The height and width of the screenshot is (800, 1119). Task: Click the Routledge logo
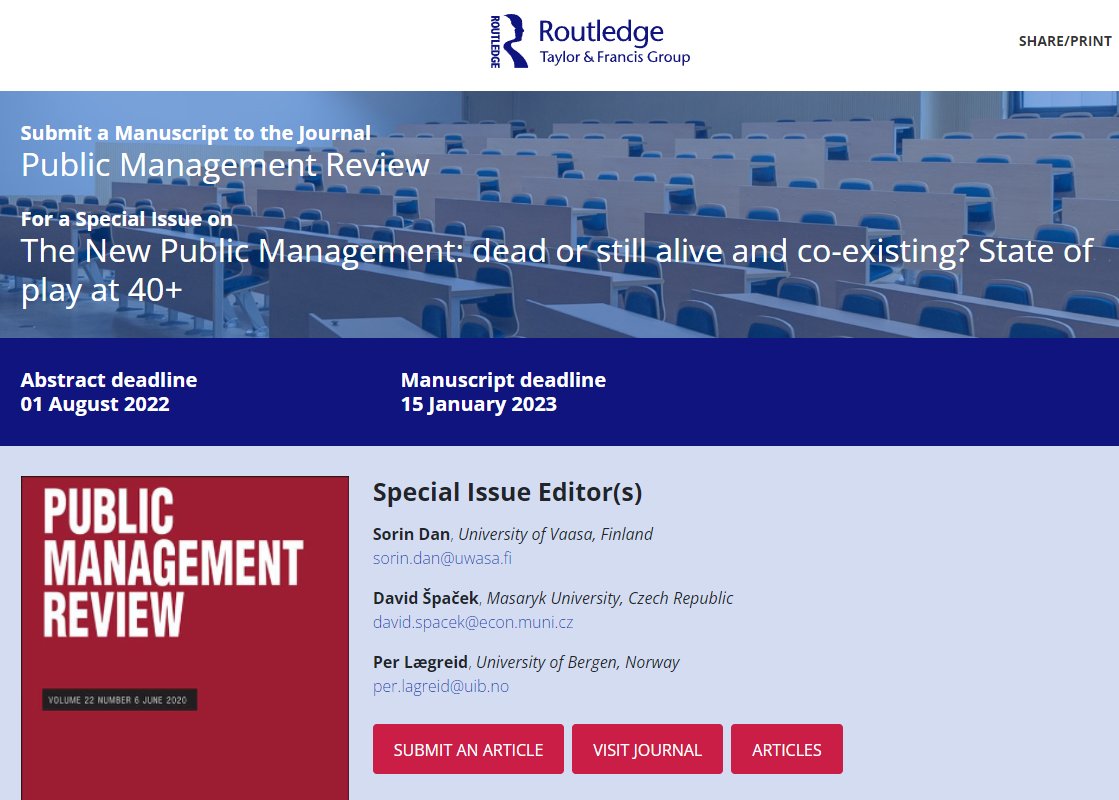pos(589,41)
